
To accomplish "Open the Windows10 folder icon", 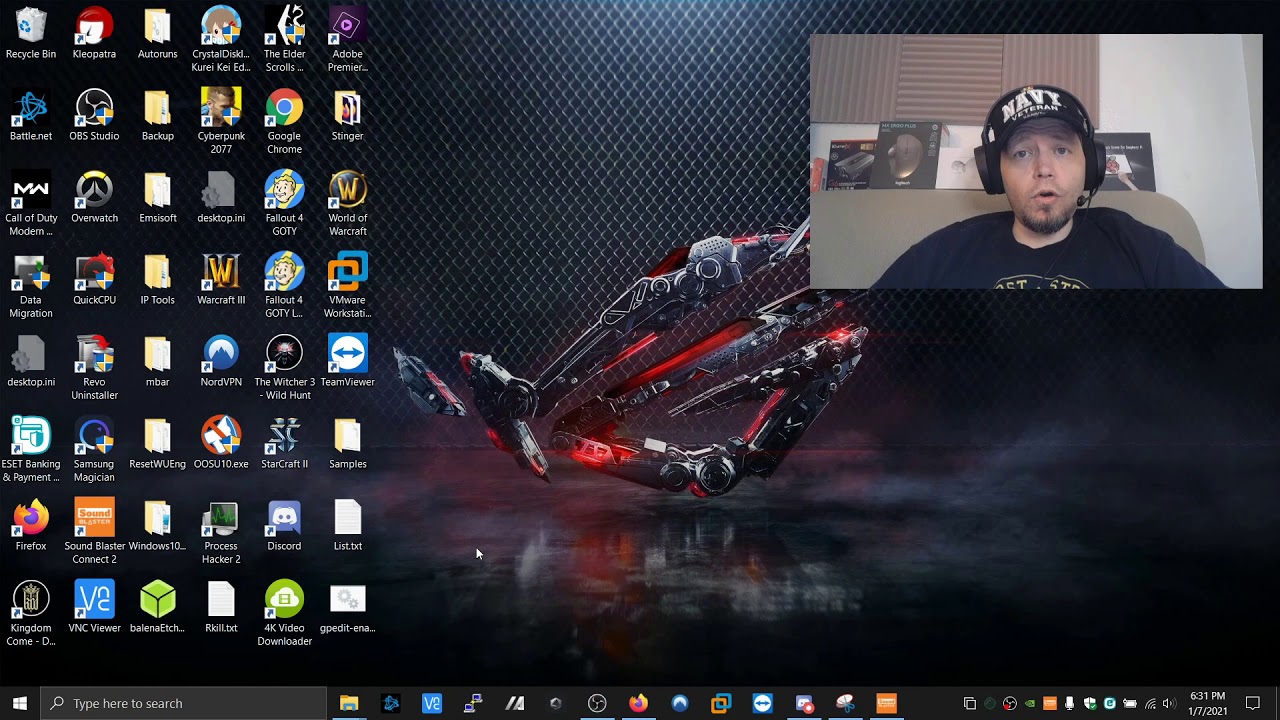I will point(157,526).
